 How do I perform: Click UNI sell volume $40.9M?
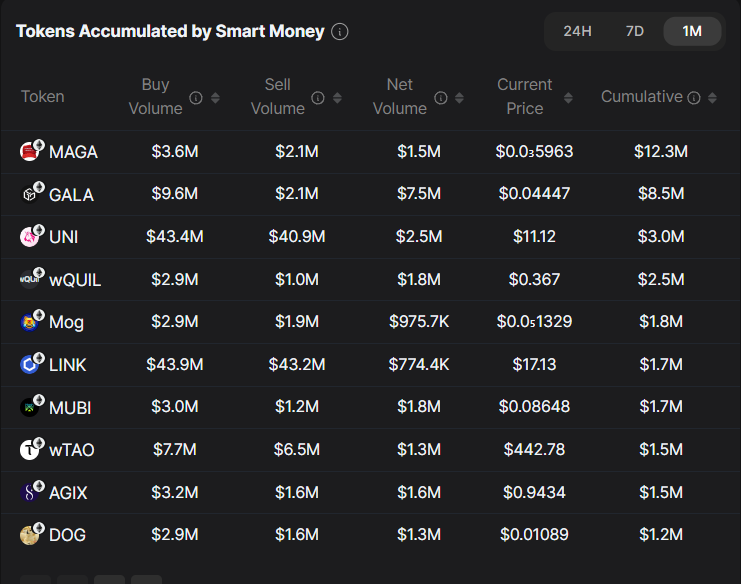(297, 236)
